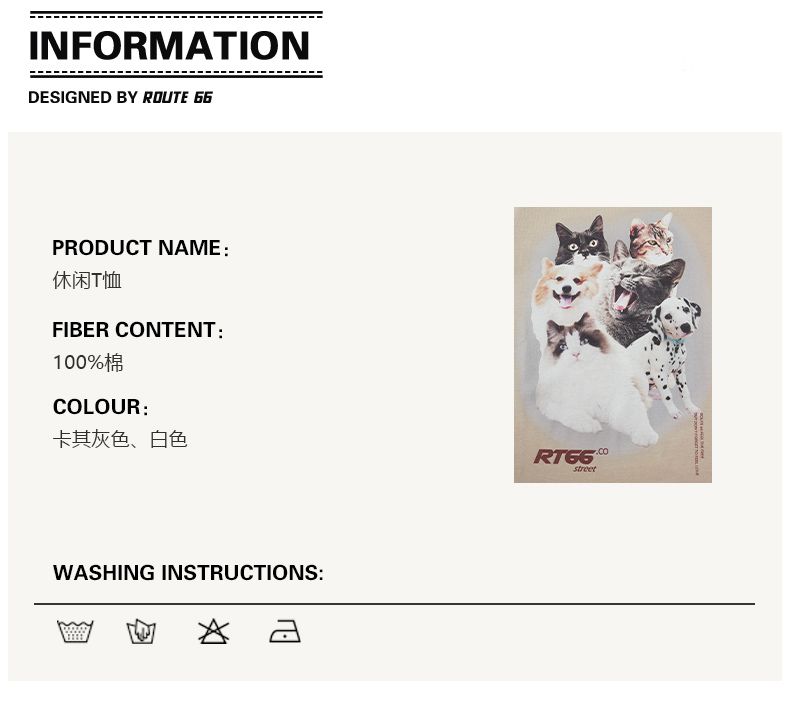Screen dimensions: 790x705
Task: Click the FIBER CONTENT label
Action: (137, 330)
